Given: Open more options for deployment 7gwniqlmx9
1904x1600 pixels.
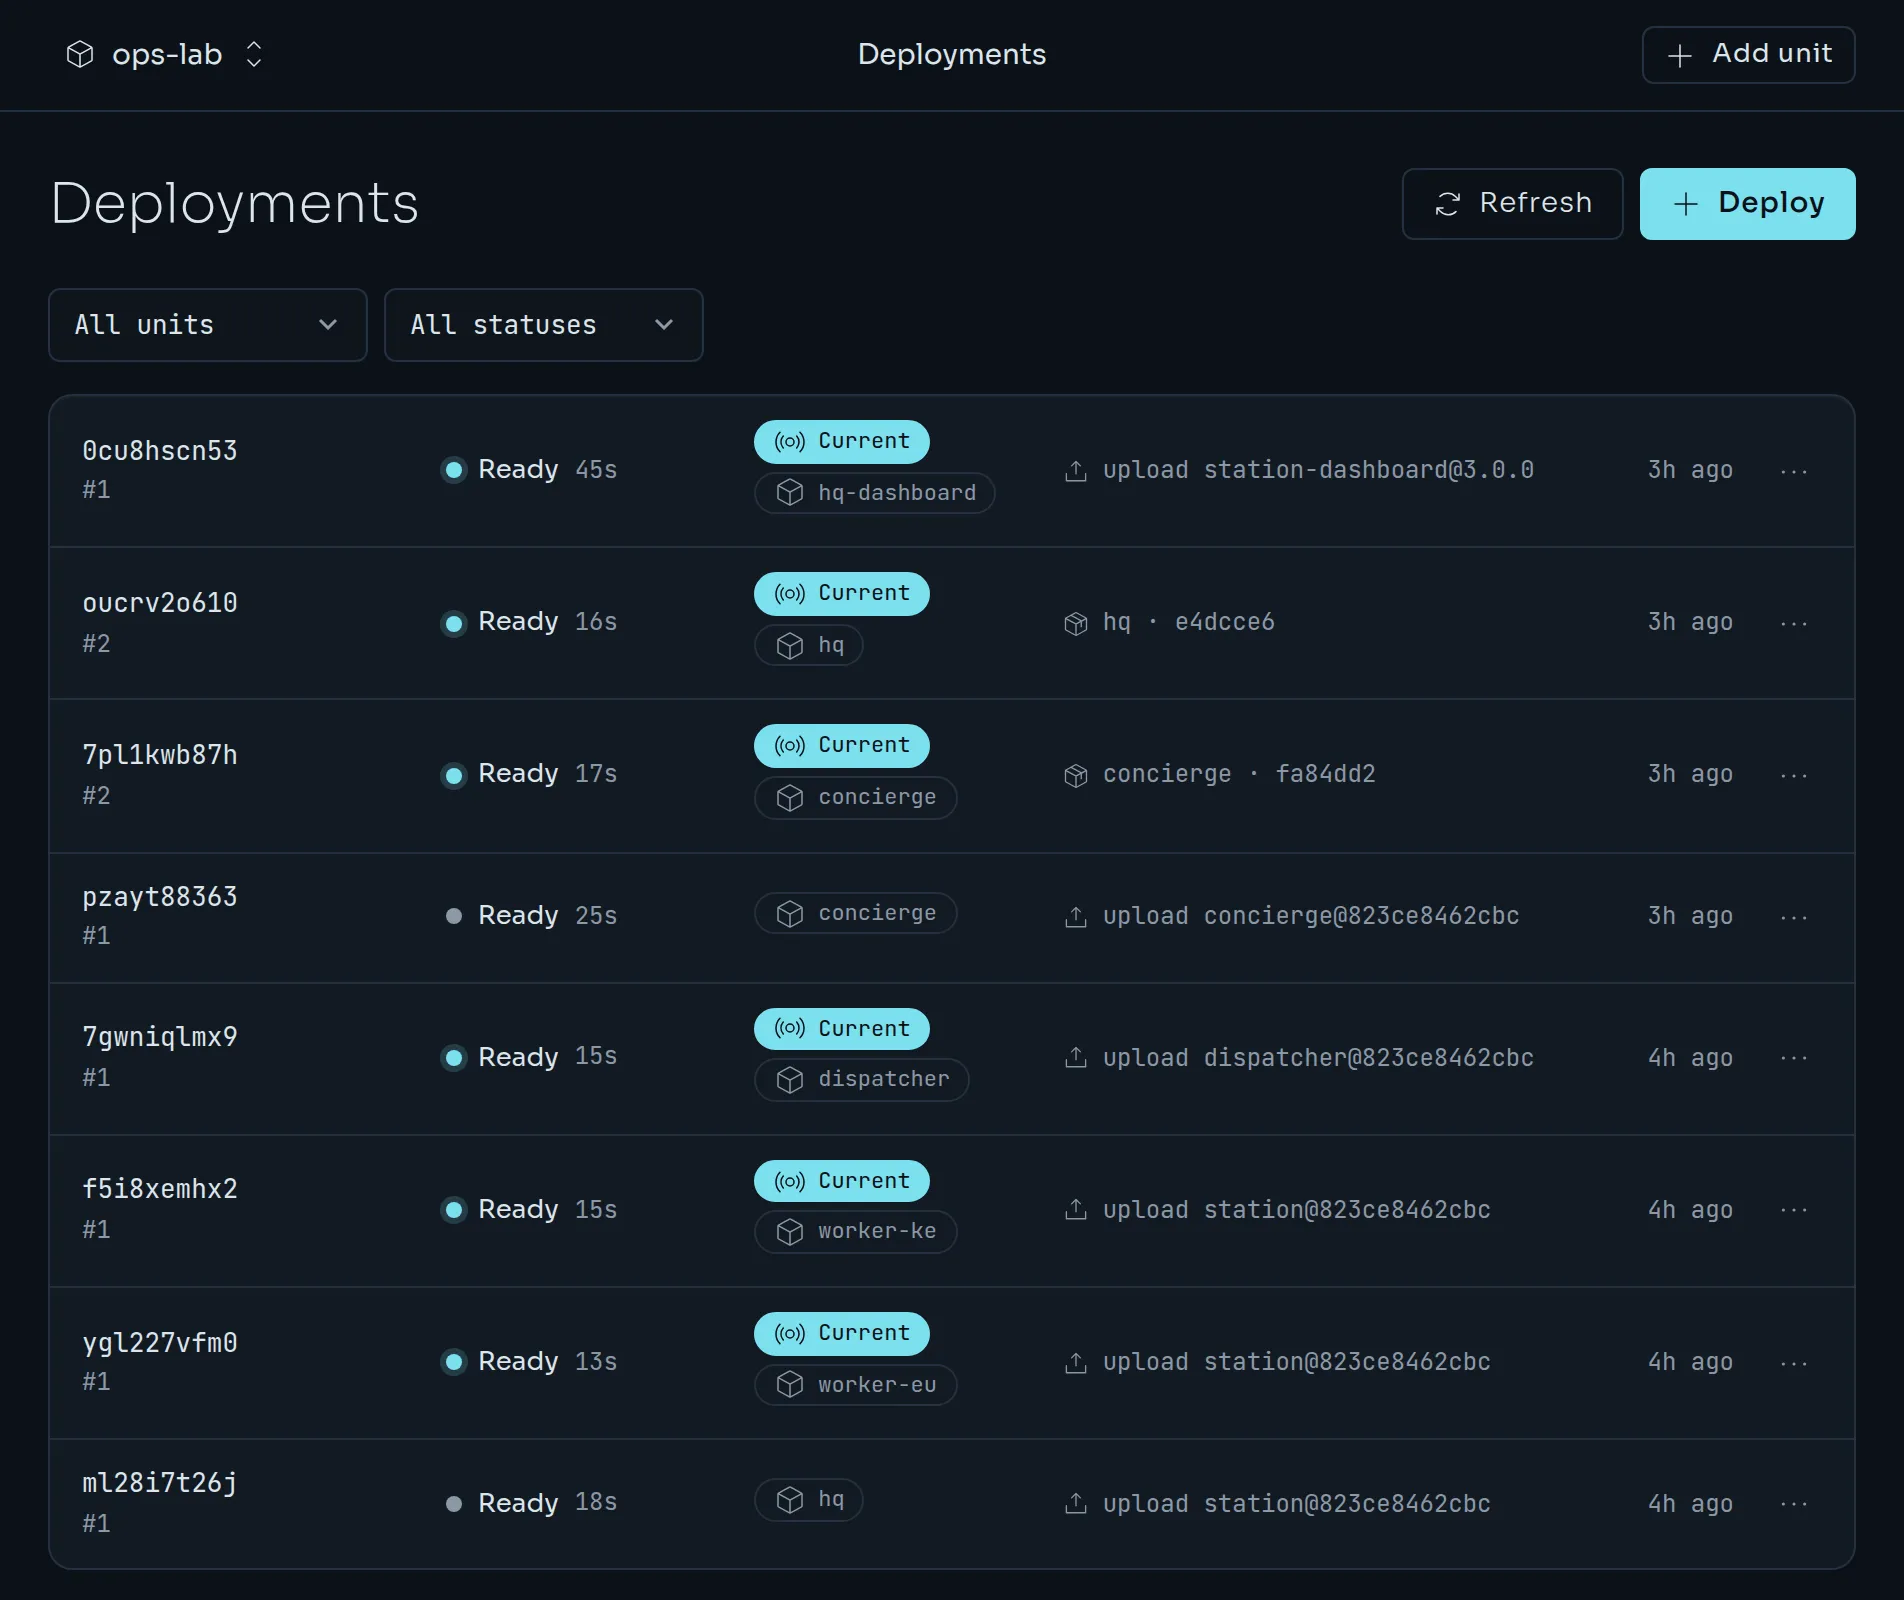Looking at the screenshot, I should click(x=1794, y=1058).
